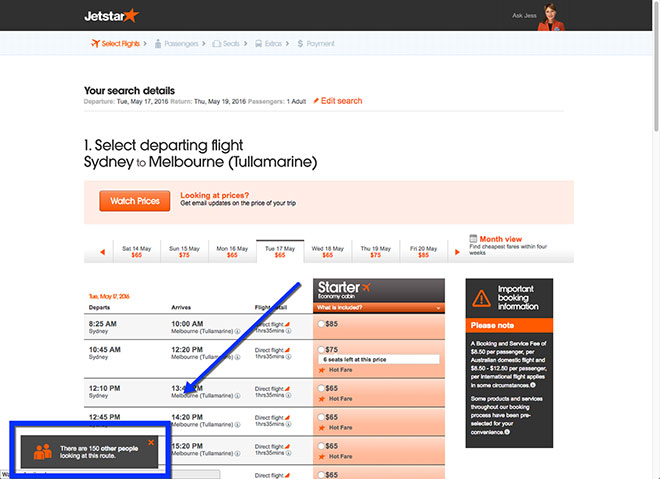The height and width of the screenshot is (479, 660).
Task: Click info icon next to 10:00 AM Melbourne arrival
Action: (x=237, y=331)
